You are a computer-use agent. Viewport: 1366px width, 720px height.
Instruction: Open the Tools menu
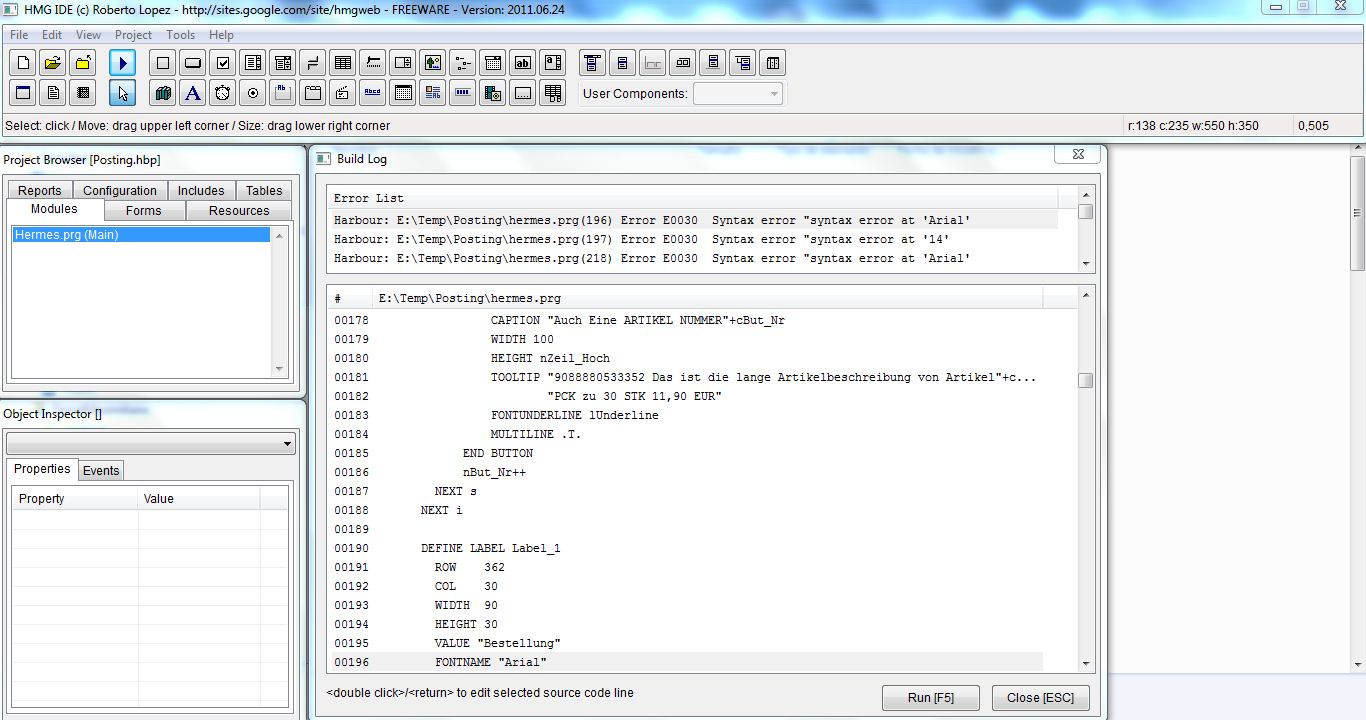pyautogui.click(x=181, y=35)
